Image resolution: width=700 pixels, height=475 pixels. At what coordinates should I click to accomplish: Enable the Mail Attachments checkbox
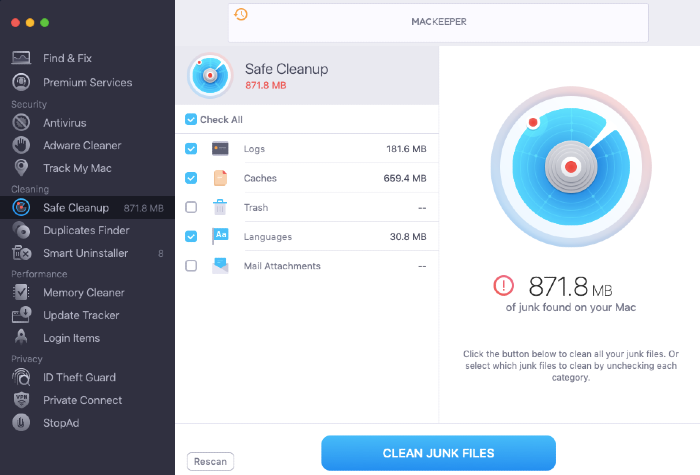click(191, 266)
